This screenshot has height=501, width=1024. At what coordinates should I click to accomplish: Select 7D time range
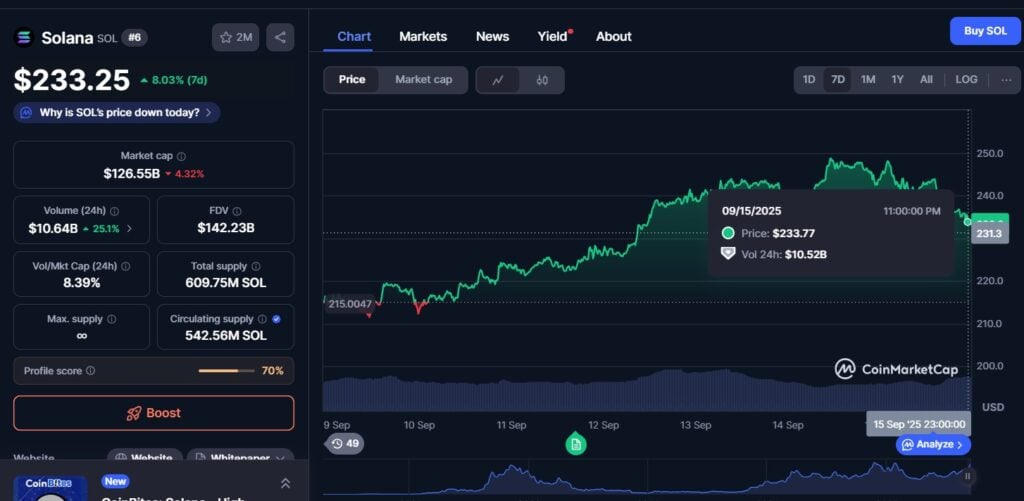(x=838, y=80)
